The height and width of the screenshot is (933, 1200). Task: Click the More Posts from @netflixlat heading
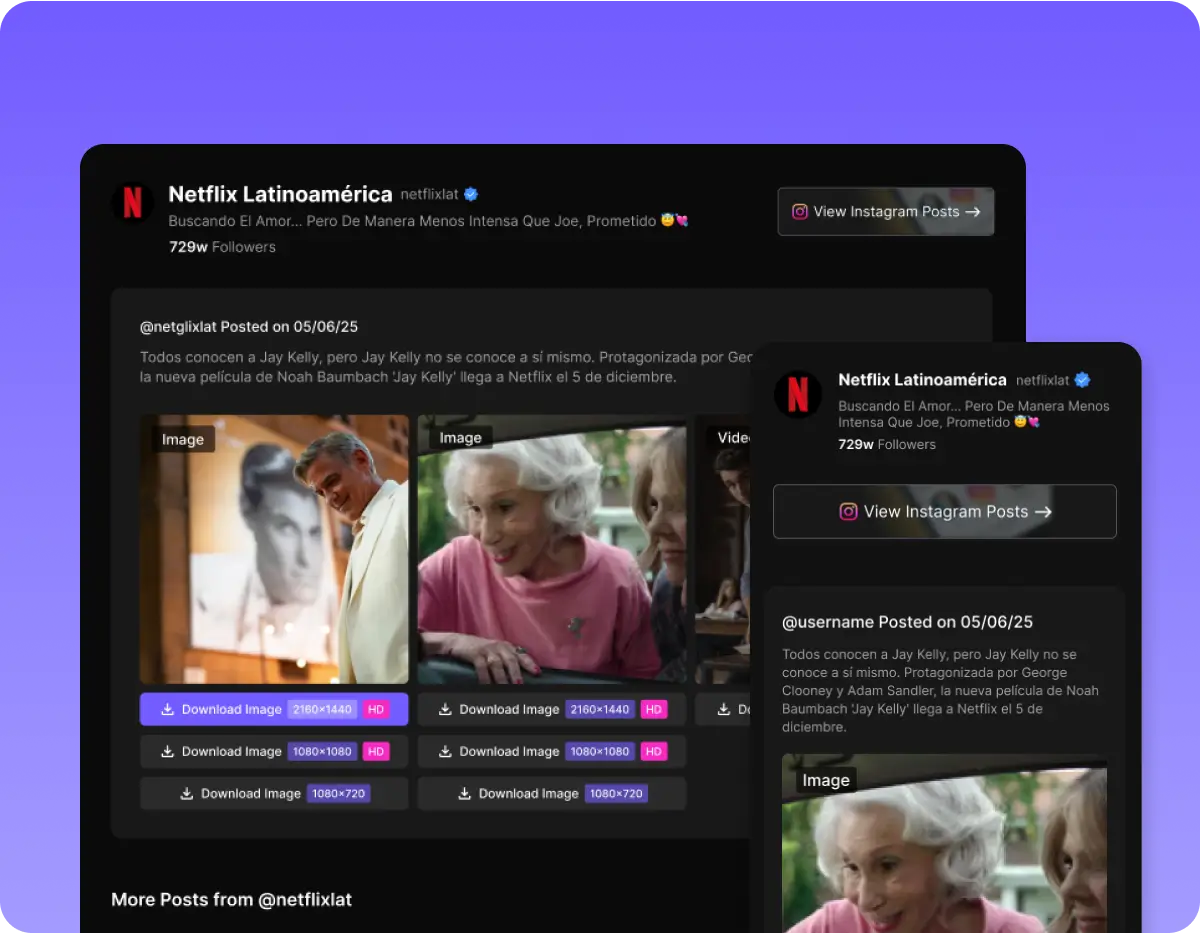coord(231,899)
